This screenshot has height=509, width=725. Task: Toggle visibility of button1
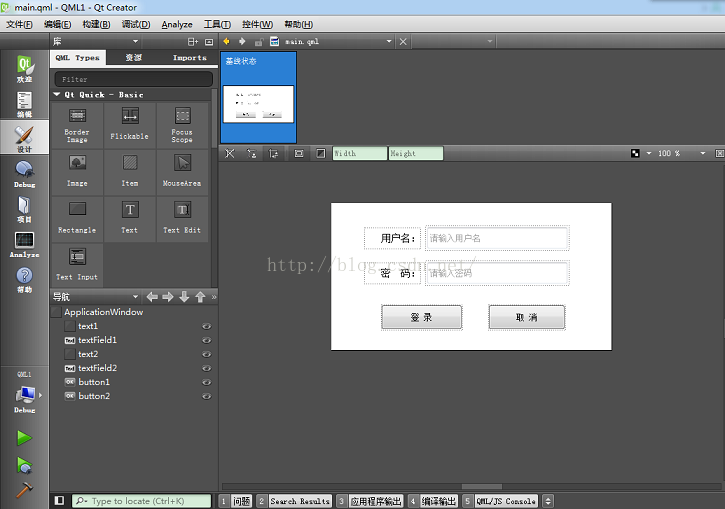coord(207,382)
